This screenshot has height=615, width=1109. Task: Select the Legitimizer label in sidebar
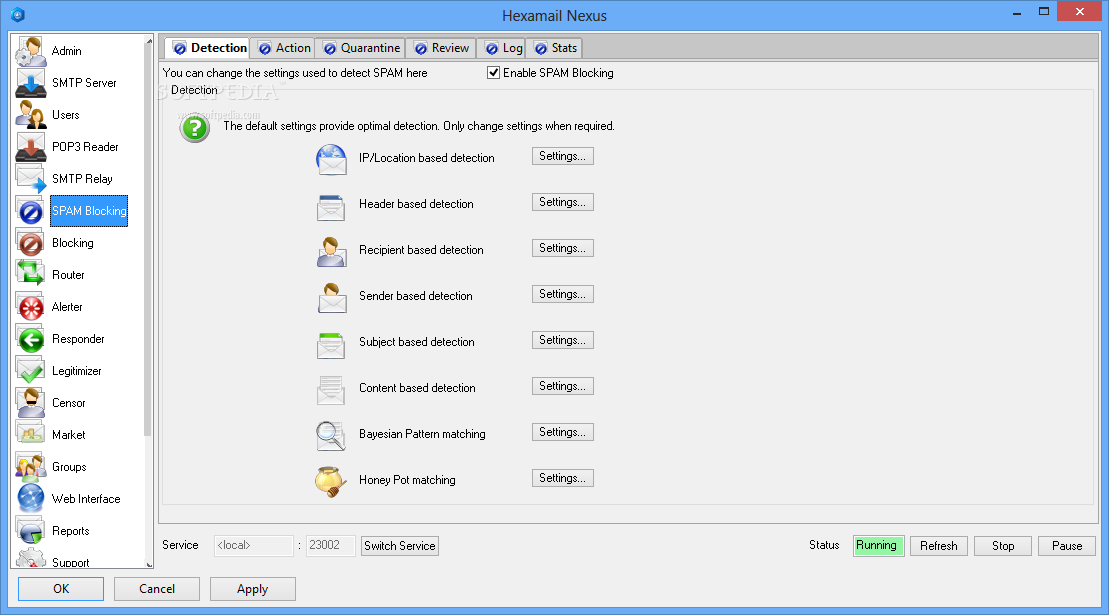(76, 371)
